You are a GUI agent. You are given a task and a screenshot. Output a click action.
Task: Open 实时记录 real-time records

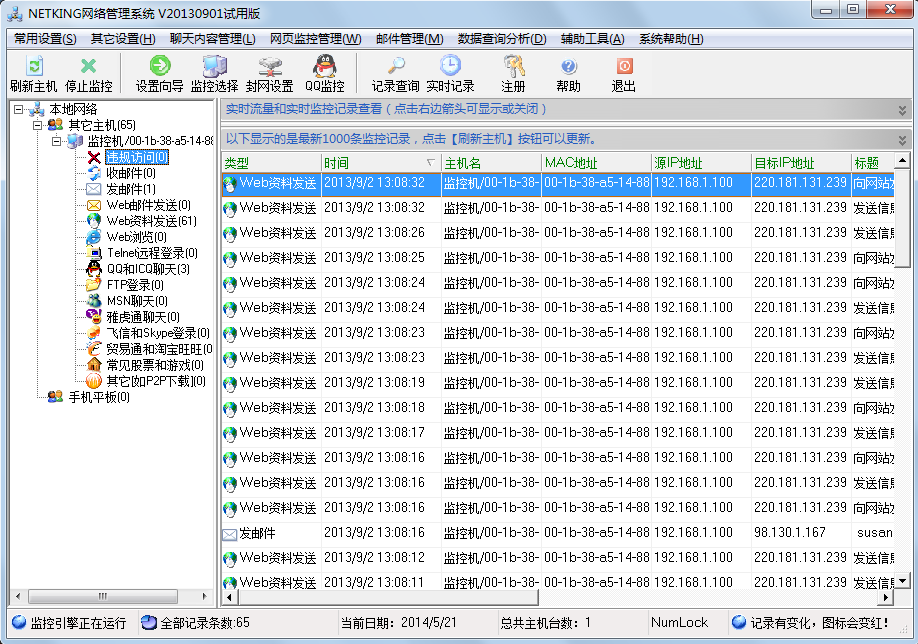[450, 74]
